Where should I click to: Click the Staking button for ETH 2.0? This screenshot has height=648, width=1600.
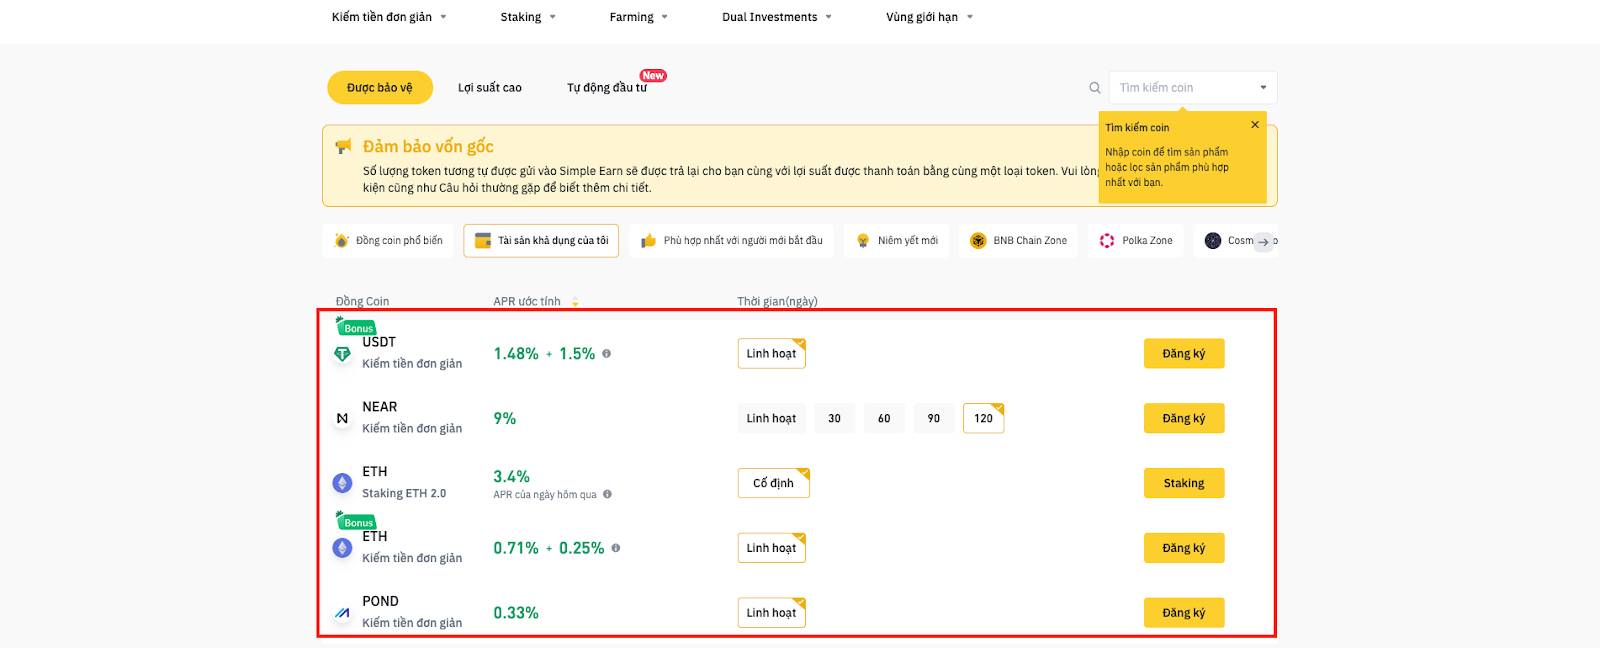[x=1184, y=484]
